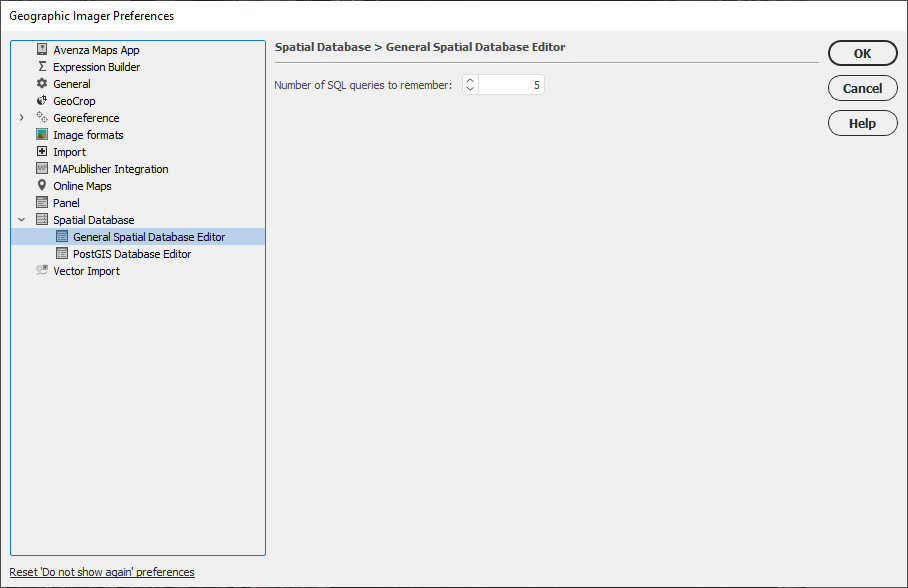Click the PostGIS Database Editor icon
908x588 pixels.
[61, 253]
